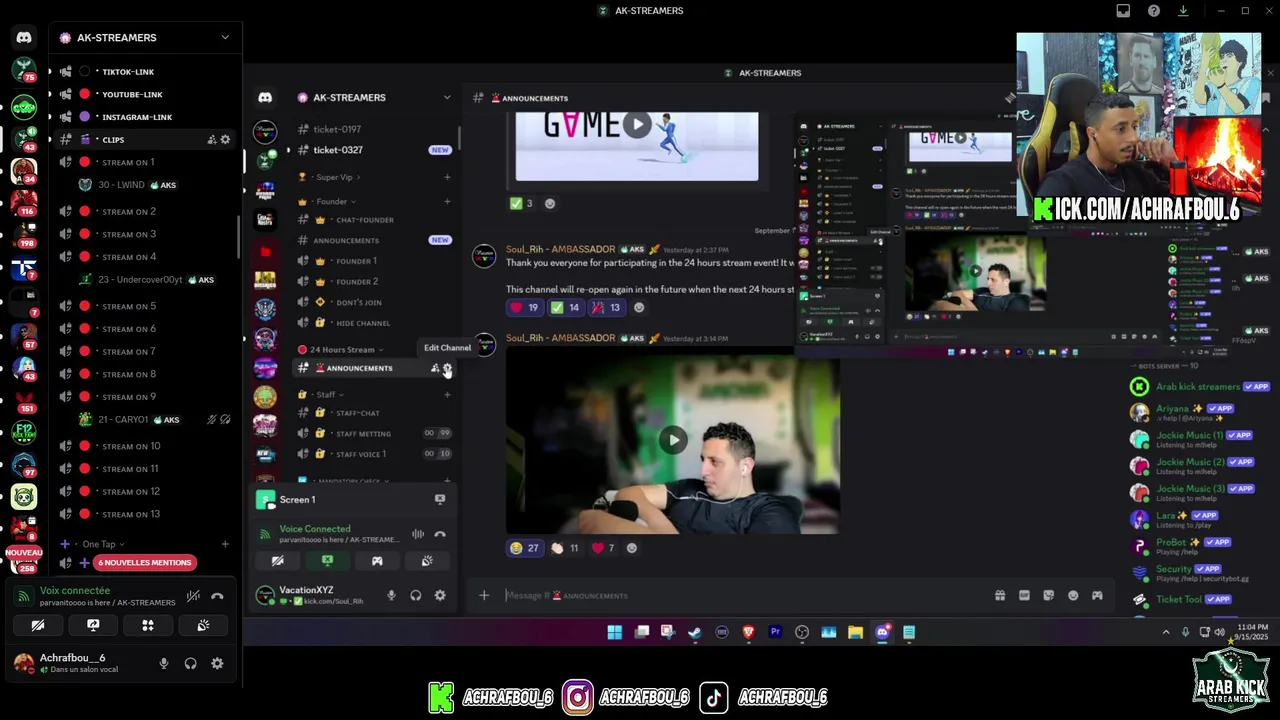Open Arab kick streamers bot profile

pyautogui.click(x=1200, y=387)
